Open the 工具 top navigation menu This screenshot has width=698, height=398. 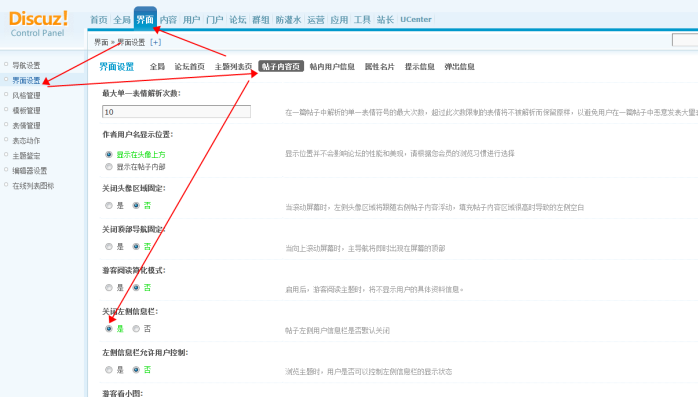[x=362, y=20]
